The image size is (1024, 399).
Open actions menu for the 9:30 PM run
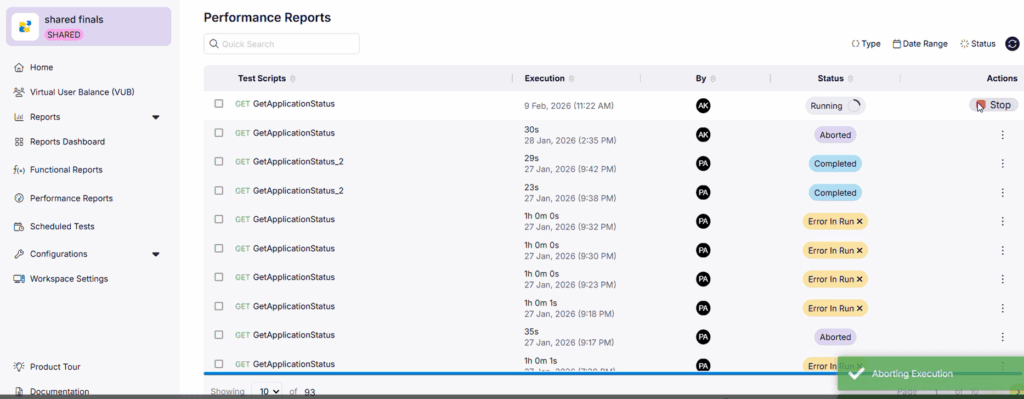click(x=1002, y=250)
